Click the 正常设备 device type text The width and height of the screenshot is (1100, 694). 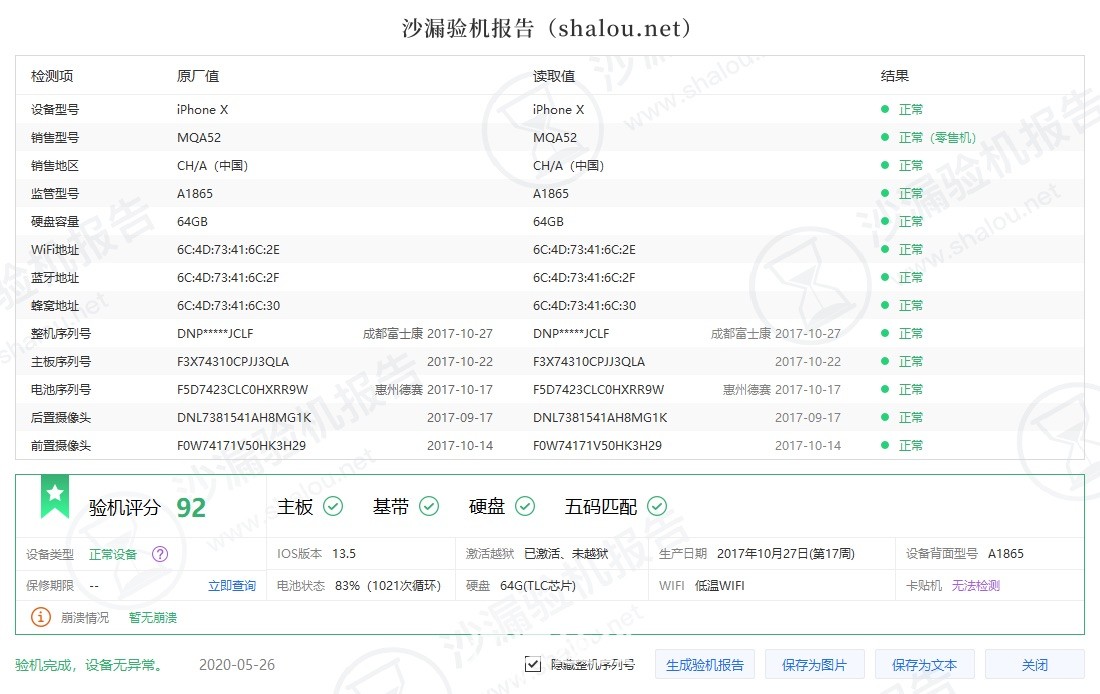(113, 554)
